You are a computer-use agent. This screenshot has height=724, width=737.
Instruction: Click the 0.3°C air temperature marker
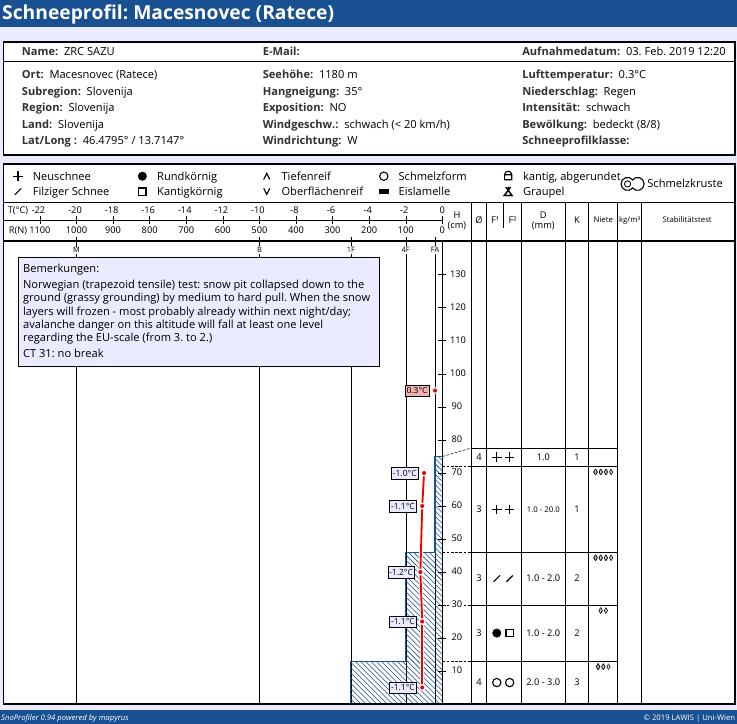point(417,391)
